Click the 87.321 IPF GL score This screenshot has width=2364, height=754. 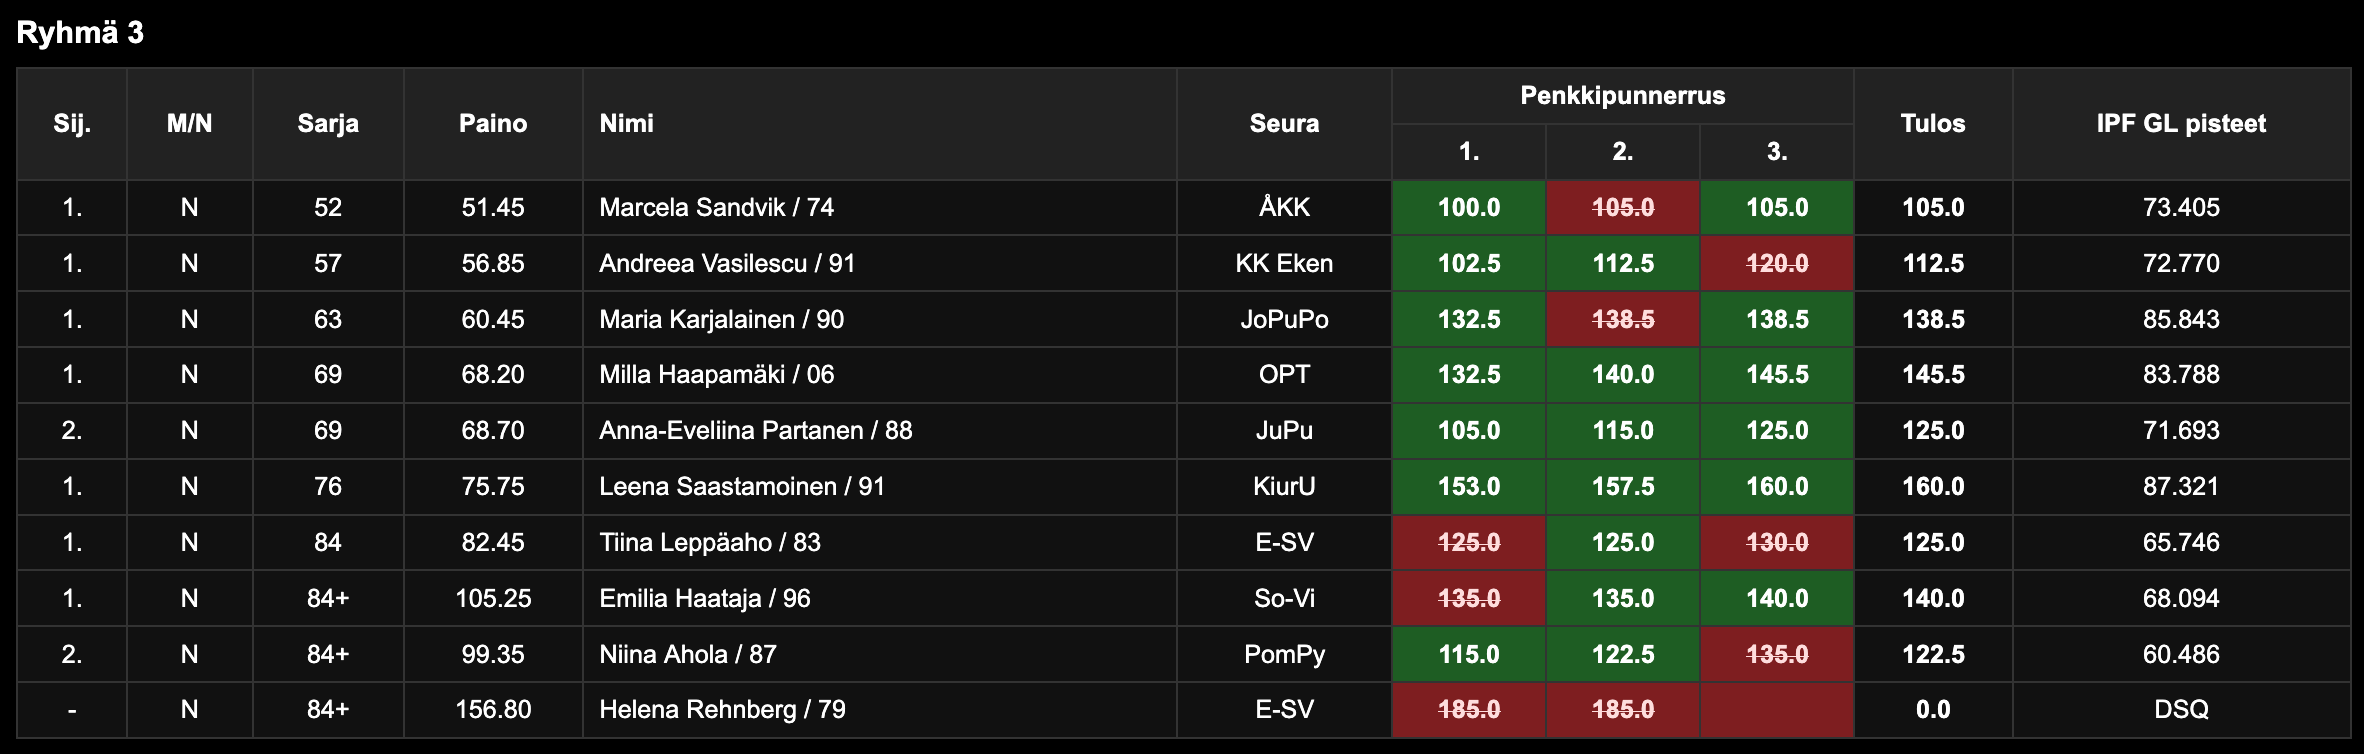click(x=2181, y=487)
